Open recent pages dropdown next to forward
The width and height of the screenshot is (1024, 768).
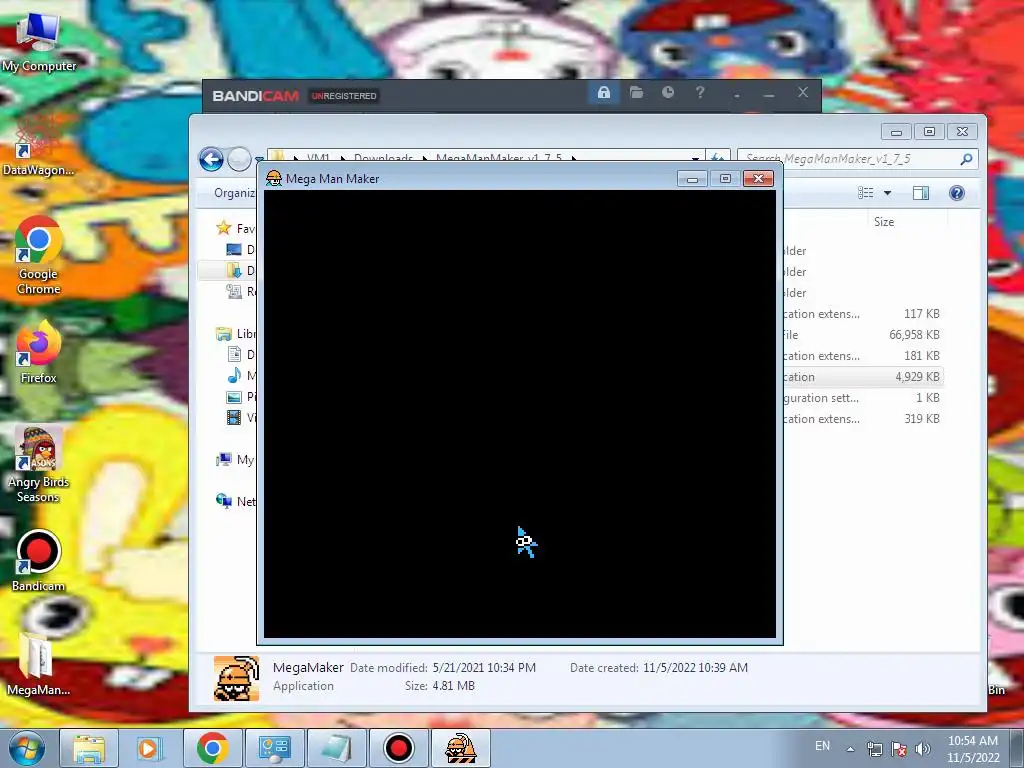tap(259, 159)
